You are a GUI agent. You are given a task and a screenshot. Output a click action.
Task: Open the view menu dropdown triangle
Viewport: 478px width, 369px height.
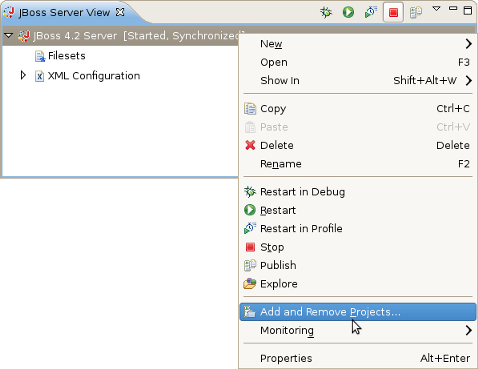coord(436,9)
